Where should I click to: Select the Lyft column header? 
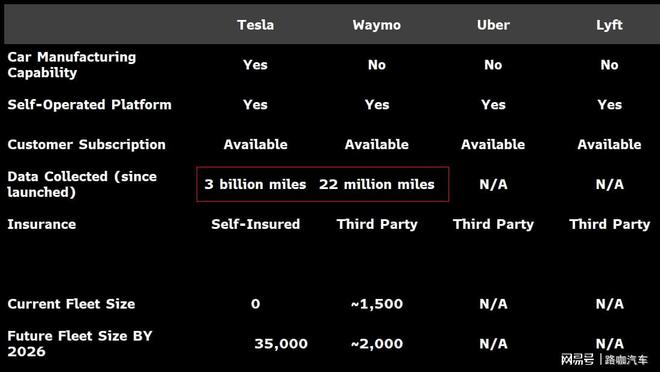click(x=609, y=25)
